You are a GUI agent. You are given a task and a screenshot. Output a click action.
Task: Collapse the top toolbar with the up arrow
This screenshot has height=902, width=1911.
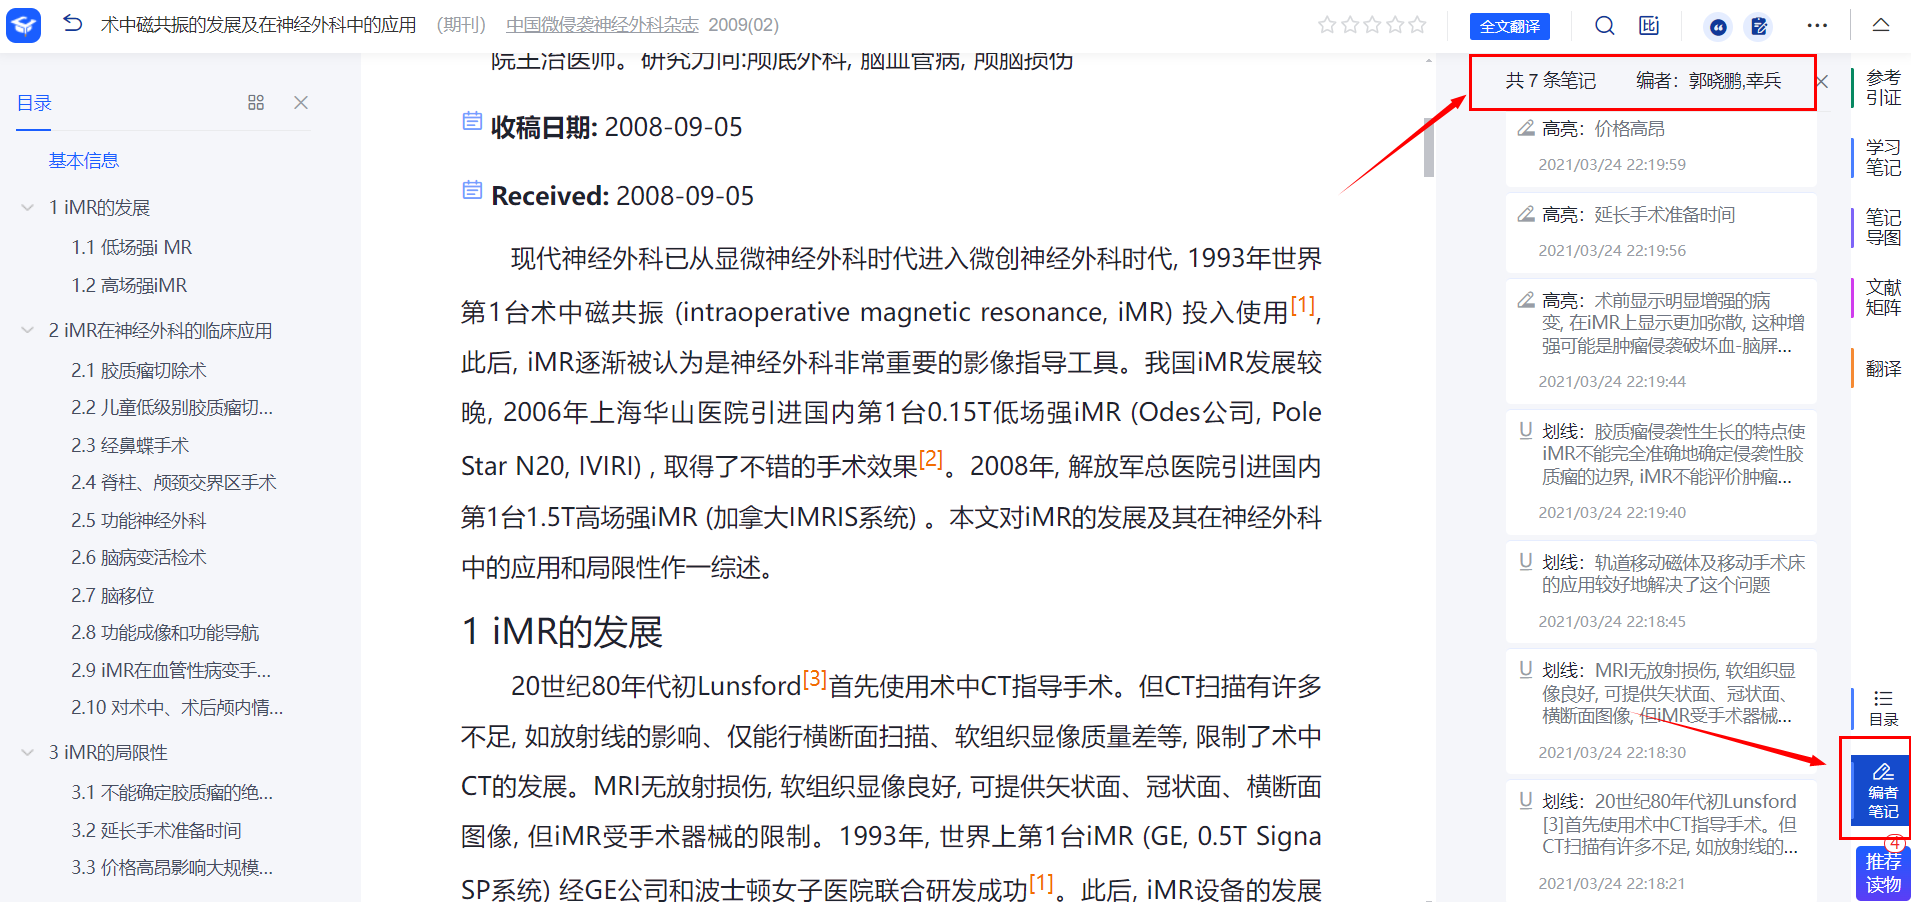point(1880,26)
